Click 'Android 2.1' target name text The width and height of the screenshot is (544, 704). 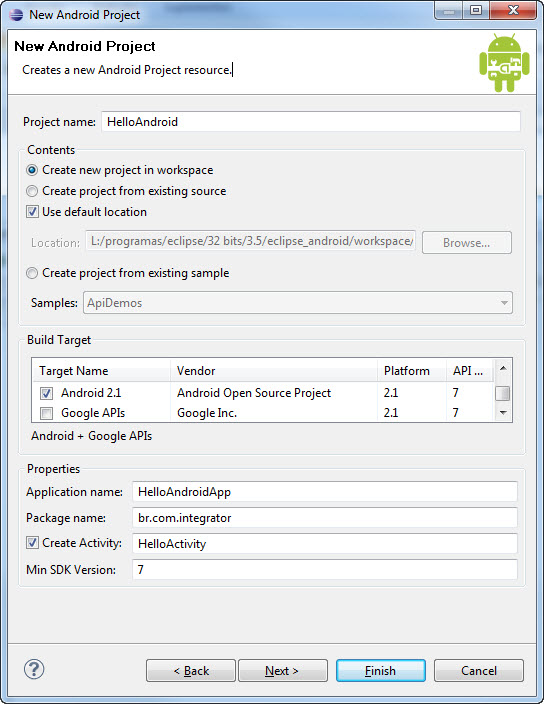[x=91, y=393]
